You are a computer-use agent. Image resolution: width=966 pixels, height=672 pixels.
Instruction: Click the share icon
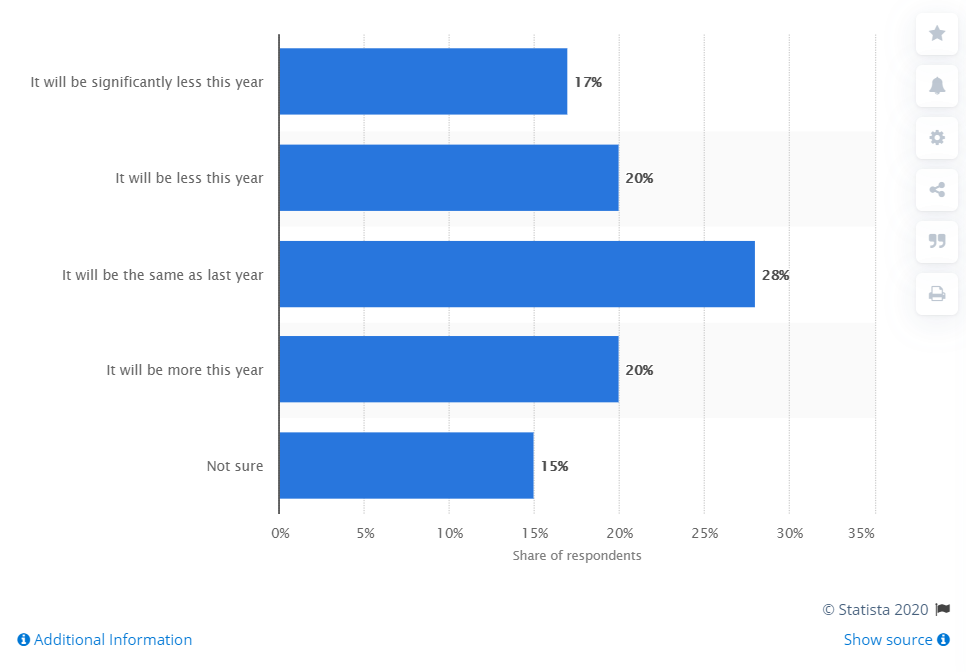937,190
